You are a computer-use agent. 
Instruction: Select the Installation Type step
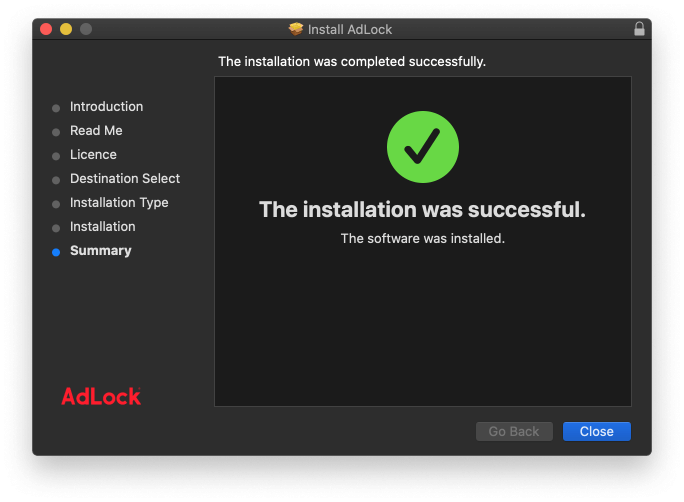coord(119,203)
